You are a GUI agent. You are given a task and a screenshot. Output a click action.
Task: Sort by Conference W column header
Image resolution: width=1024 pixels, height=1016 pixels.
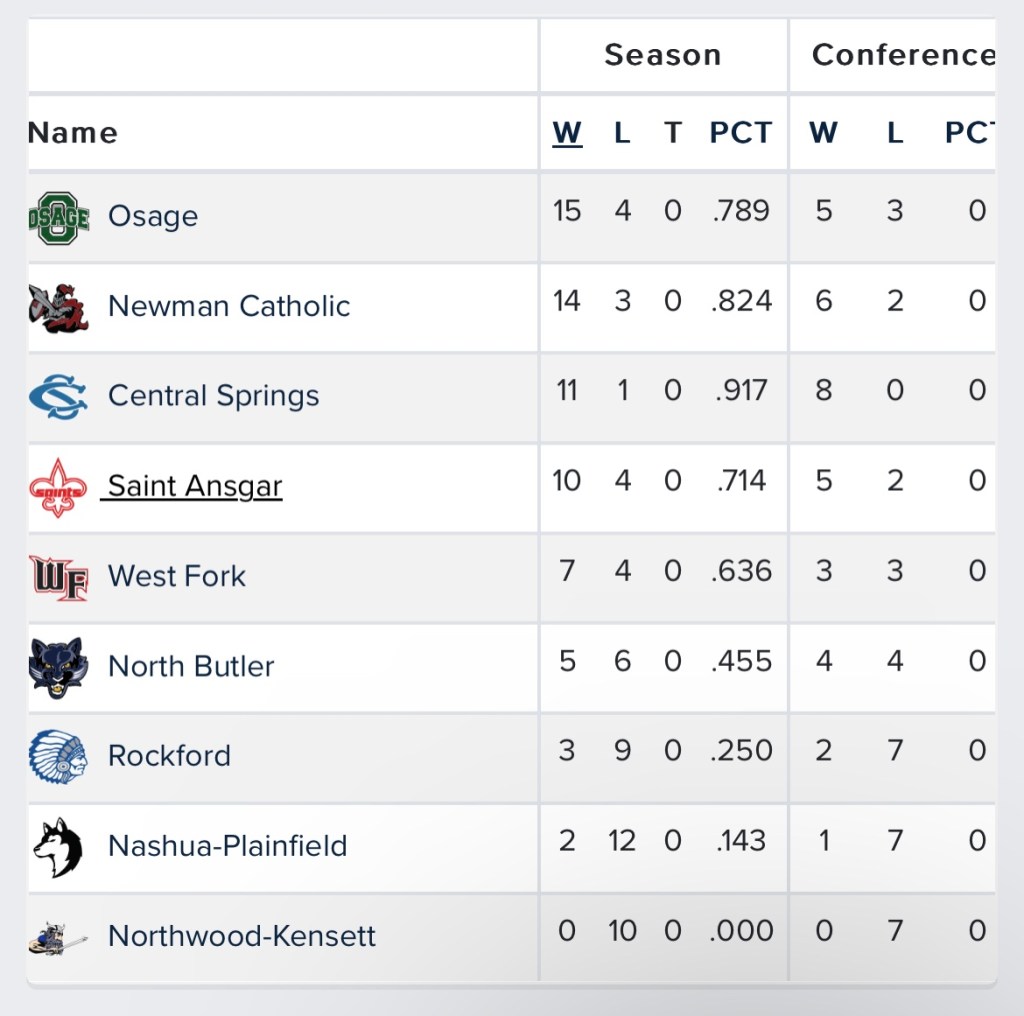coord(823,133)
